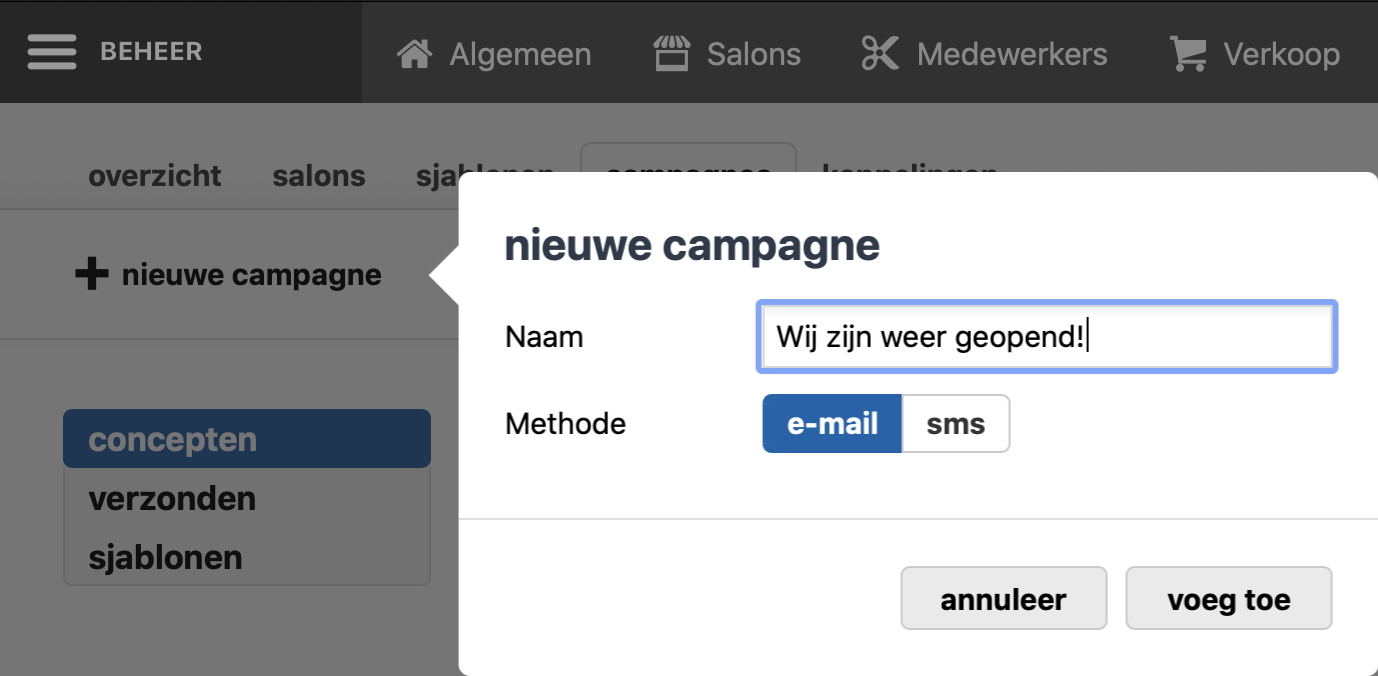Switch method to sms
Screen dimensions: 1378x676
[x=956, y=424]
